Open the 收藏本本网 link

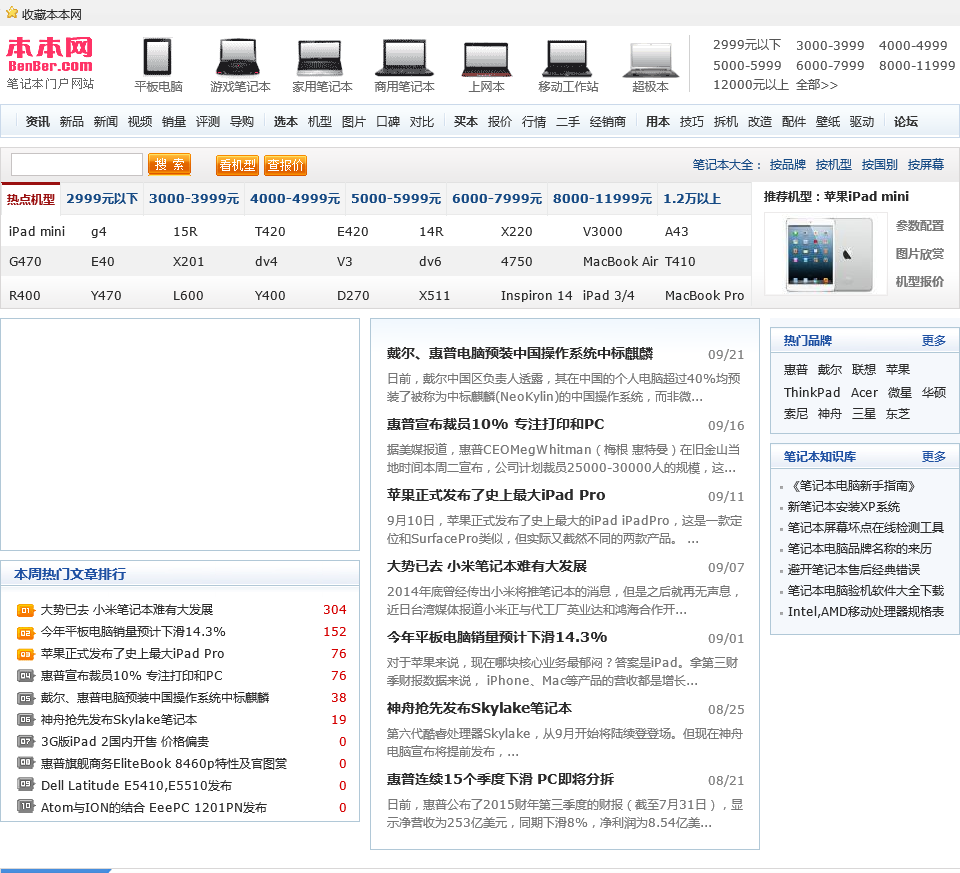51,14
